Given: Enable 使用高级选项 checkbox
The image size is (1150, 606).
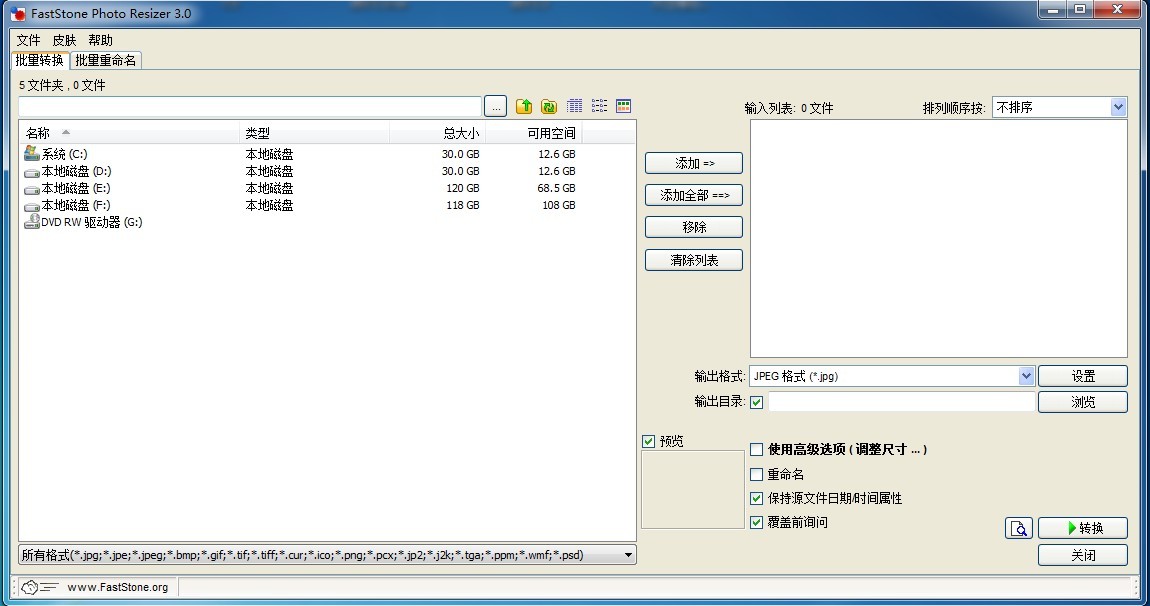Looking at the screenshot, I should [757, 450].
